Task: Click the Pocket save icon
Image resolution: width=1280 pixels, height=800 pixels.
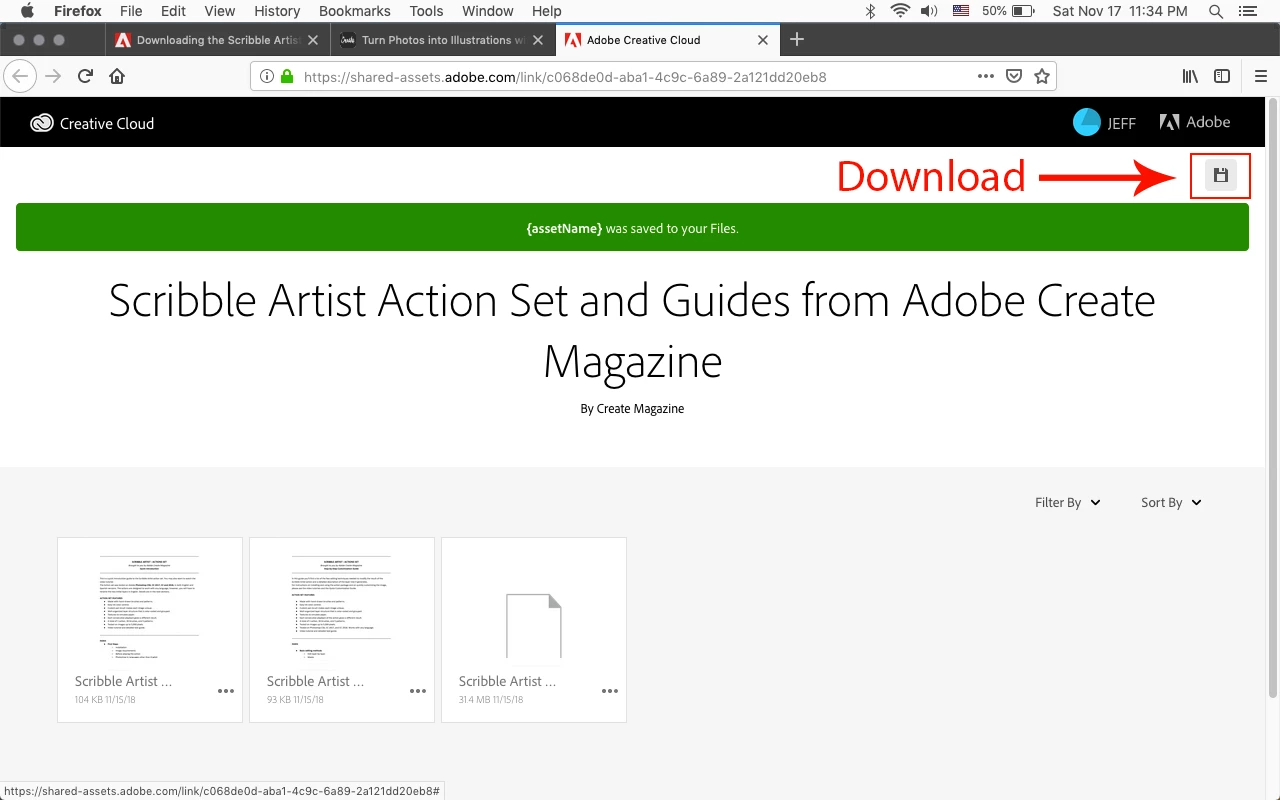Action: 1013,76
